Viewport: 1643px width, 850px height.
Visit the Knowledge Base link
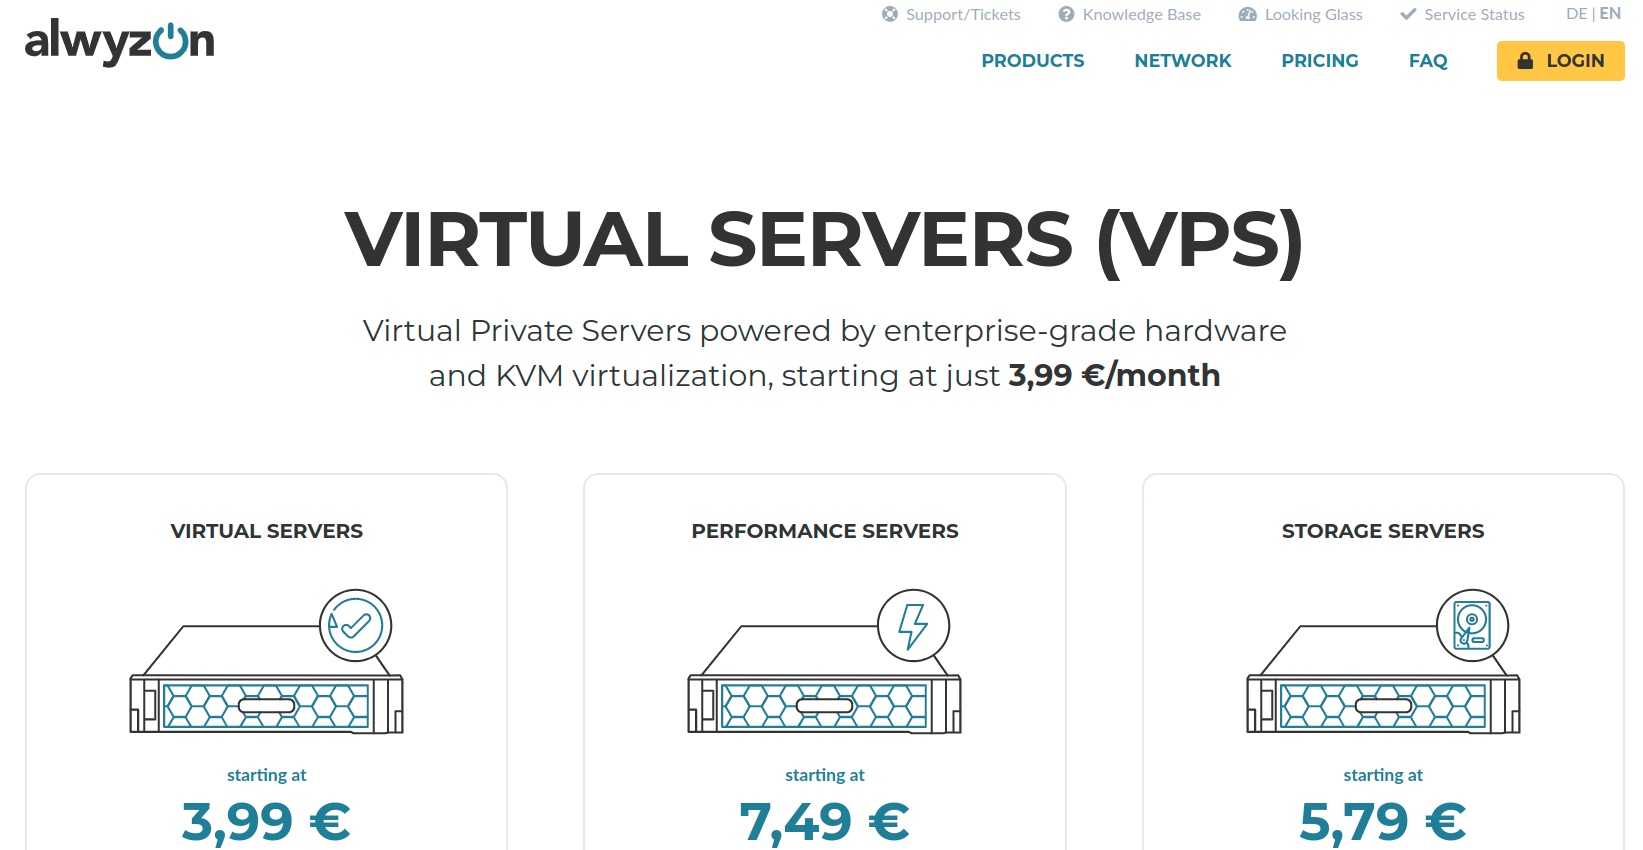click(x=1130, y=14)
